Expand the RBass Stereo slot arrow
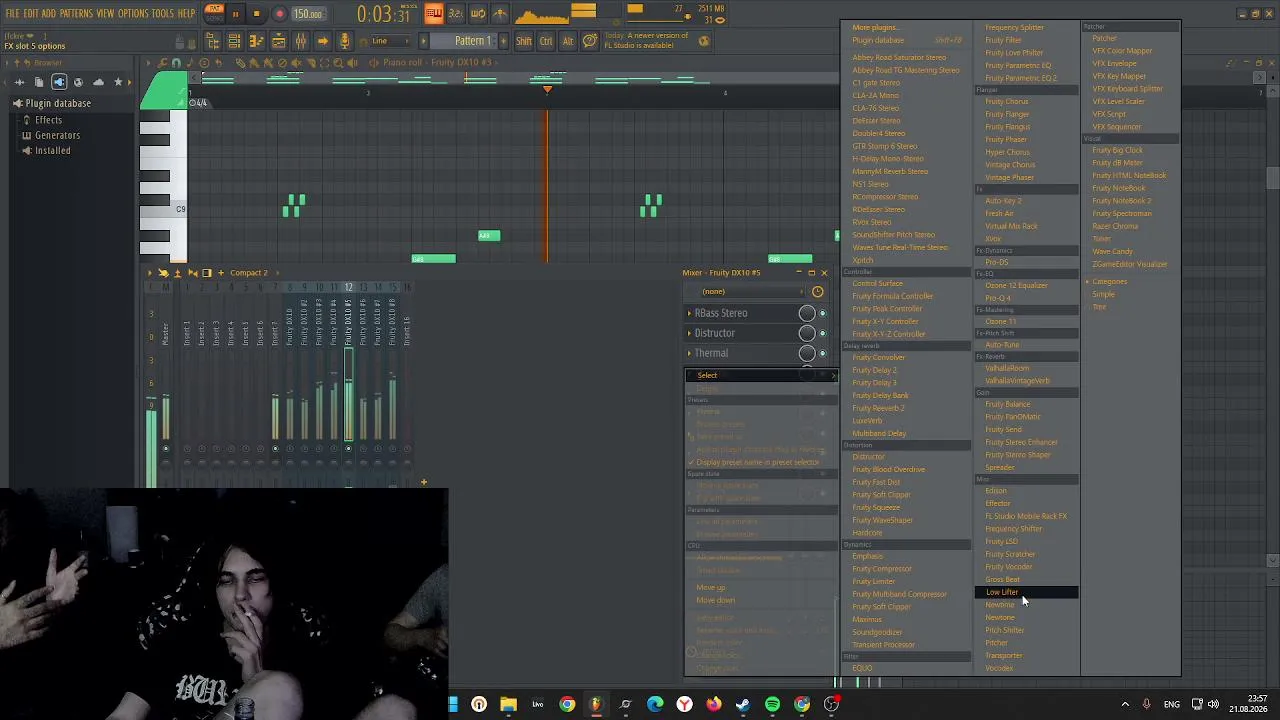This screenshot has width=1280, height=720. click(689, 313)
